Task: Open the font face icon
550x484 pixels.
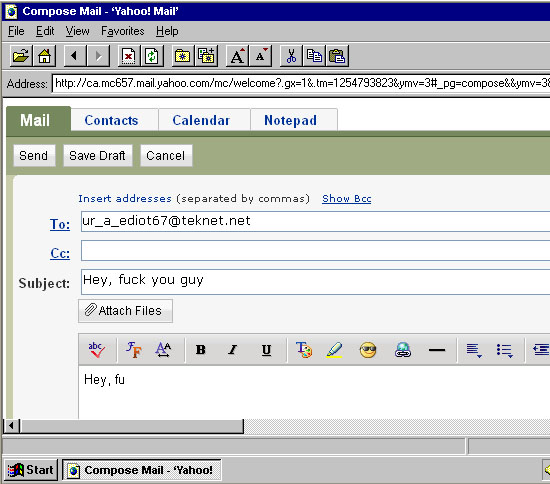Action: pos(134,350)
